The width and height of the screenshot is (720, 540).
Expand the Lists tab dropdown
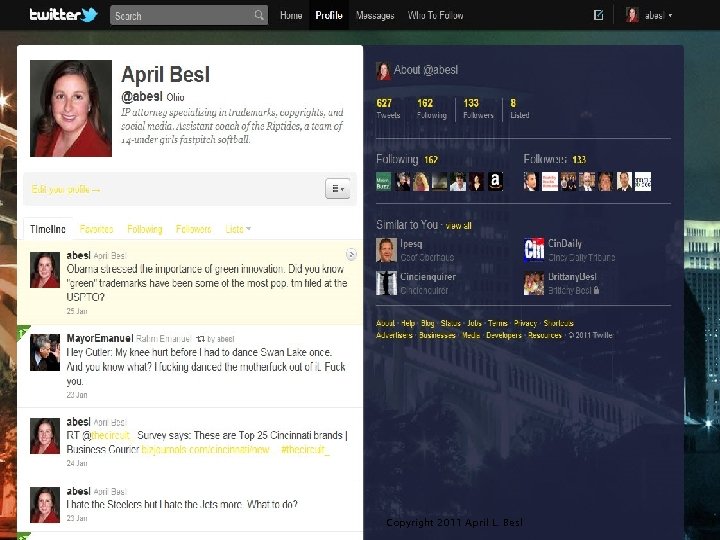[x=238, y=229]
